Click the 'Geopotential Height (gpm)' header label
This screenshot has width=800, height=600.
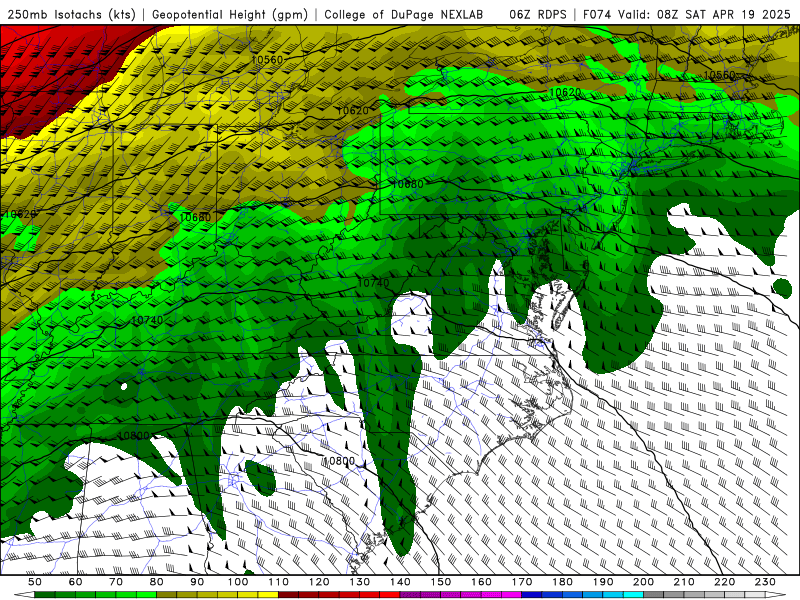click(x=230, y=14)
